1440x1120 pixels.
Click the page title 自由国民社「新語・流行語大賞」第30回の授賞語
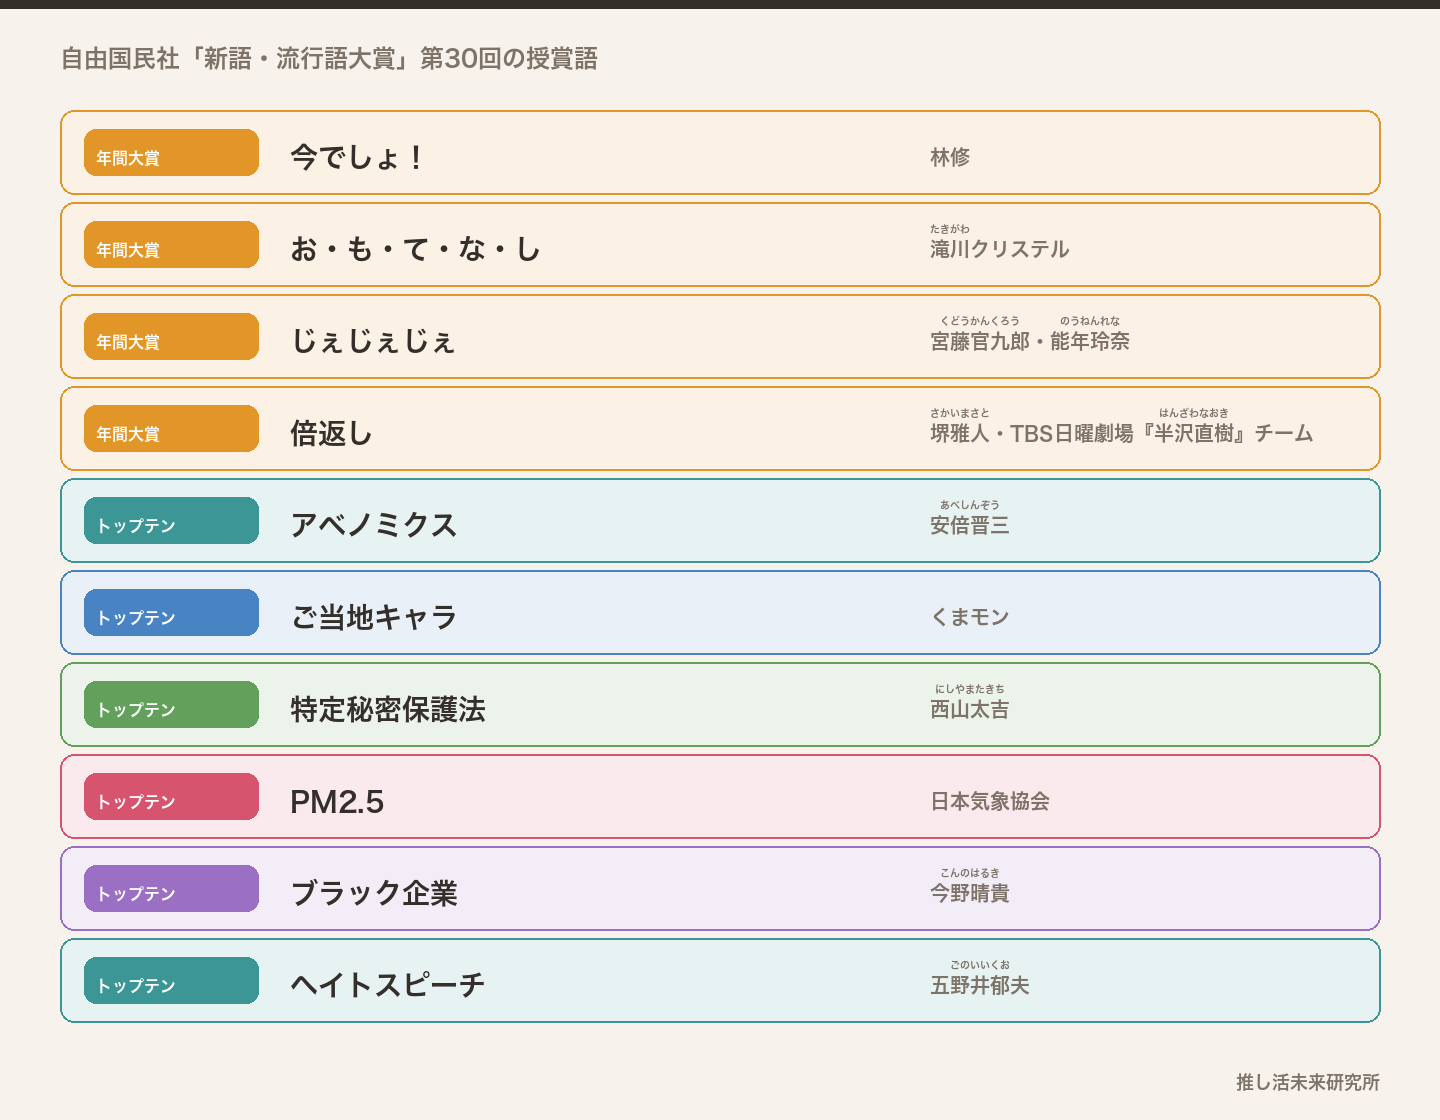click(x=329, y=59)
